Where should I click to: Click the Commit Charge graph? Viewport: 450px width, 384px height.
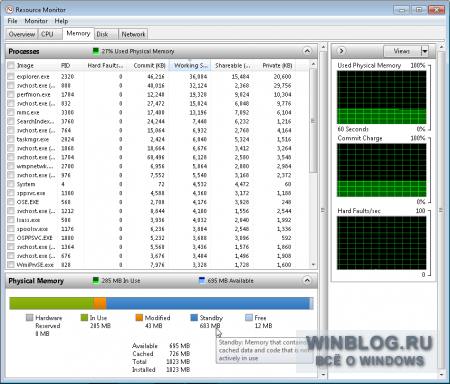382,170
